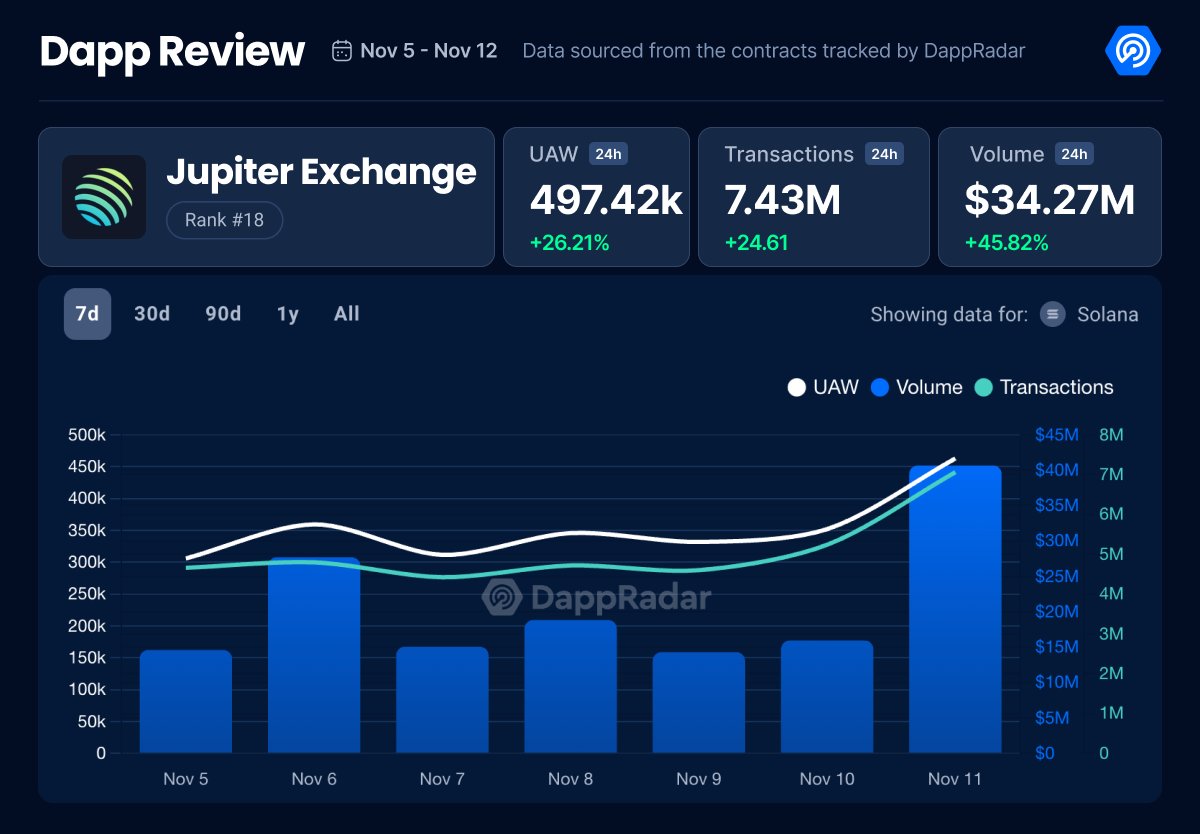Select the 1y time range tab
1200x834 pixels.
(288, 314)
